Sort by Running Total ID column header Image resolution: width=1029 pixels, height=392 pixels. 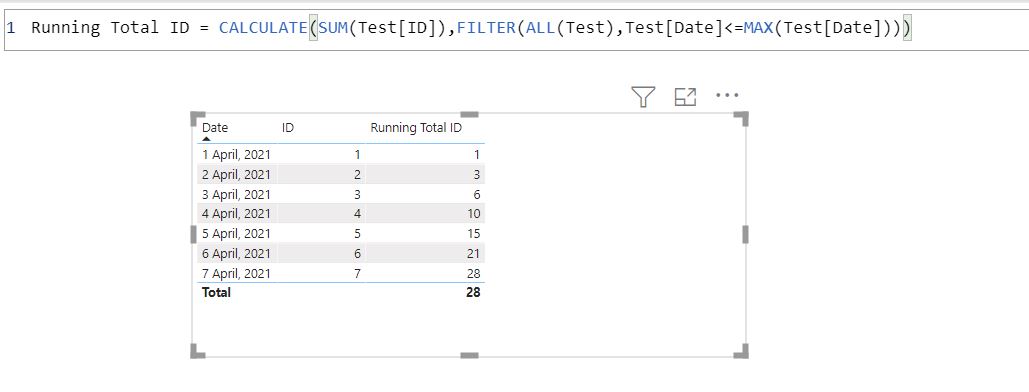(x=416, y=128)
